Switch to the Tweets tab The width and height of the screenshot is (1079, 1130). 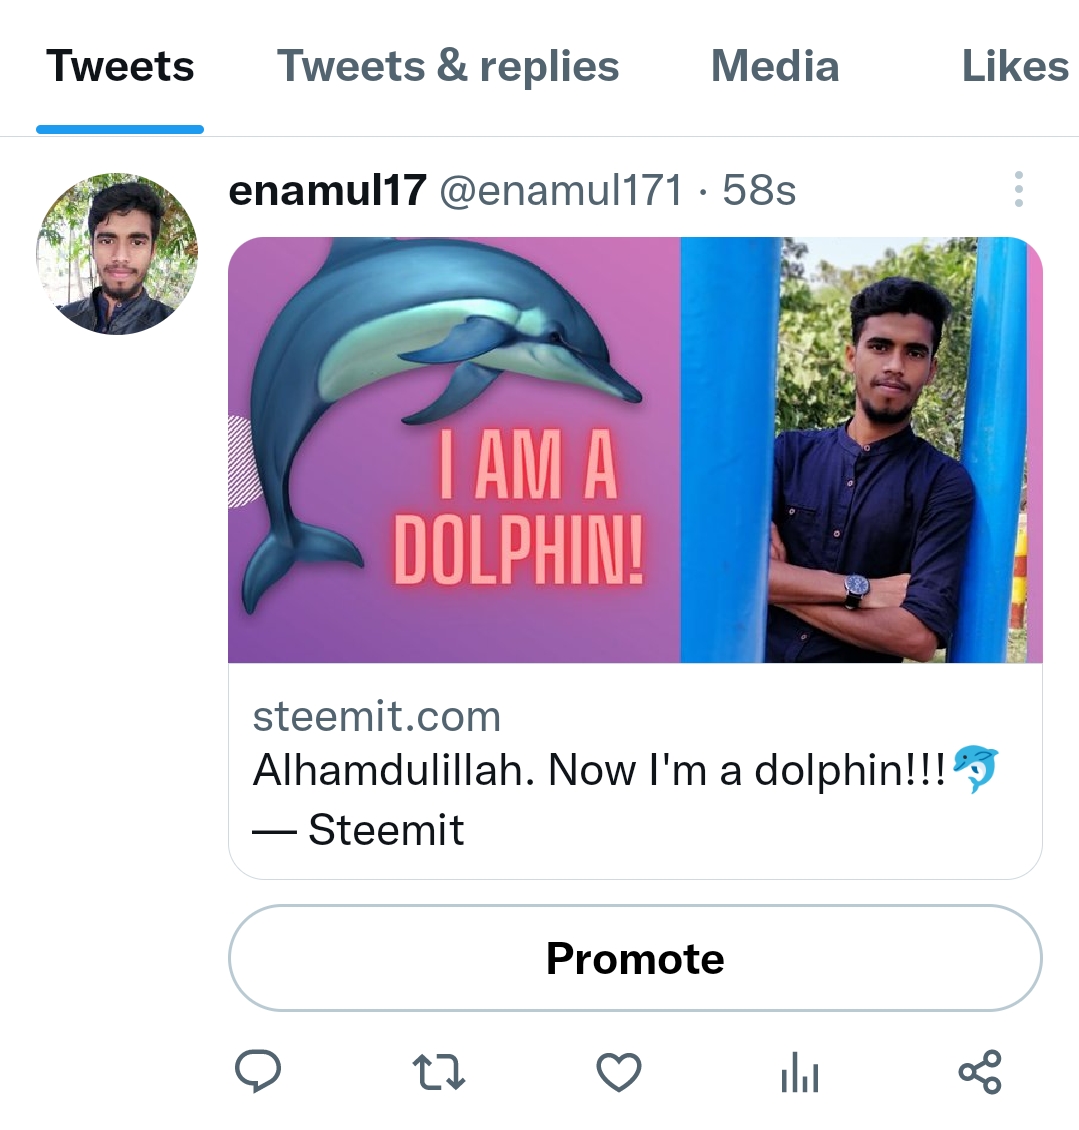tap(120, 66)
